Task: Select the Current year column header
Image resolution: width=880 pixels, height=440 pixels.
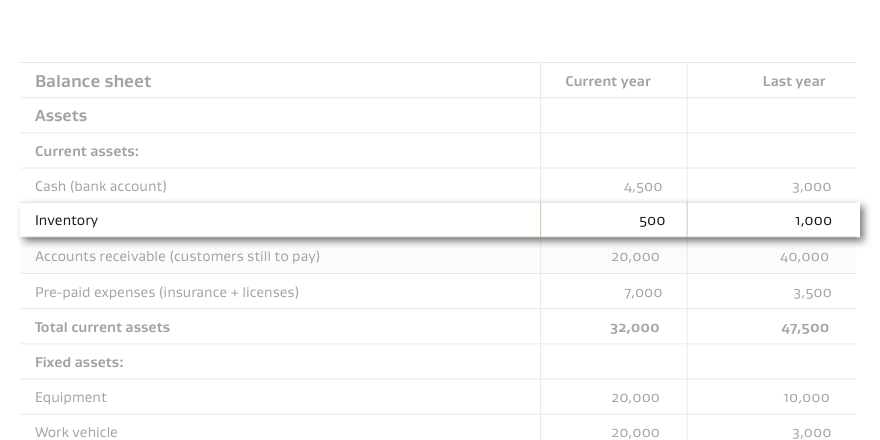Action: click(607, 82)
